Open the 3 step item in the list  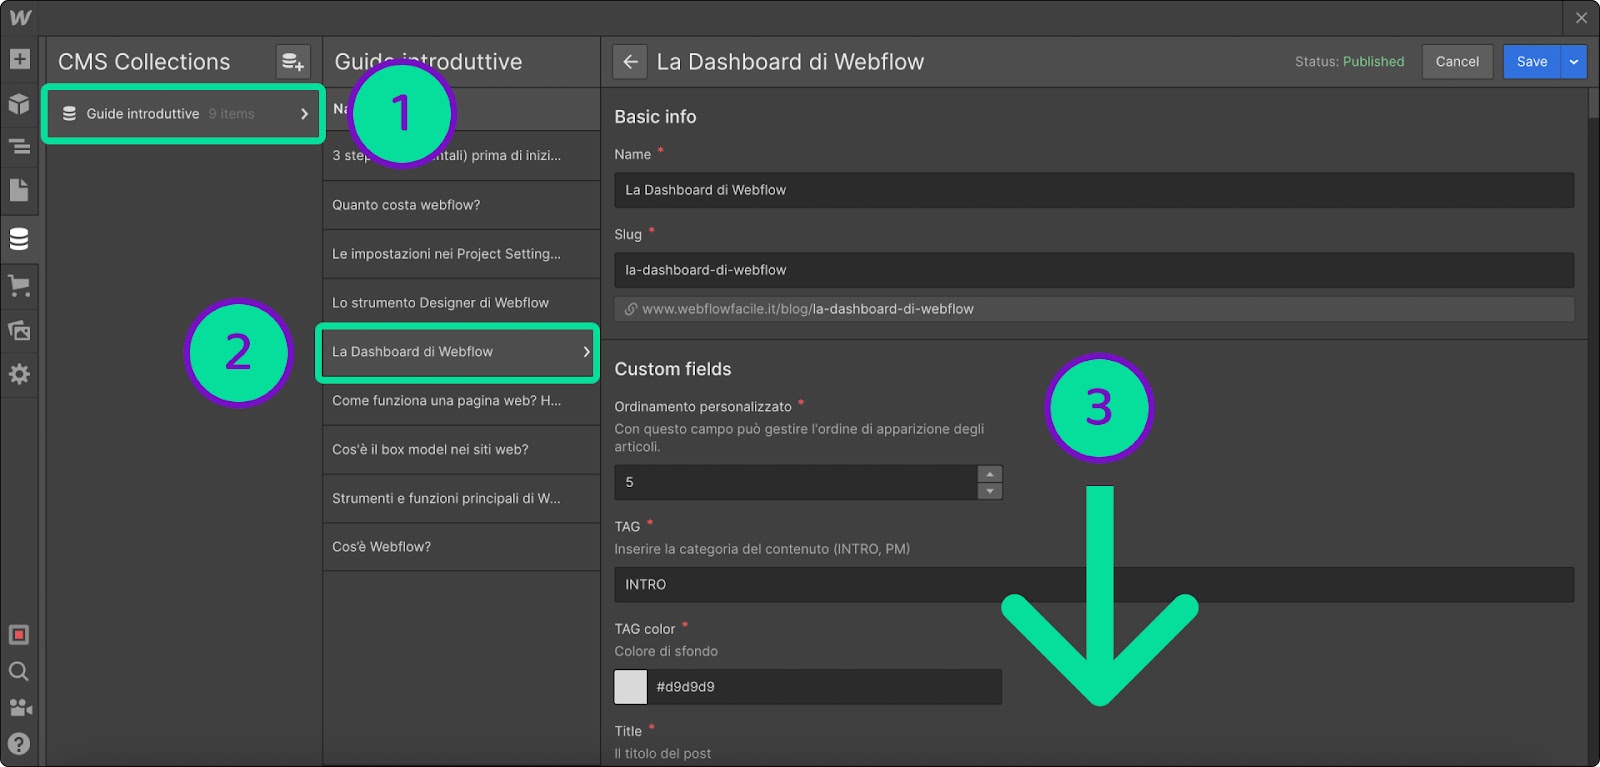(x=461, y=156)
